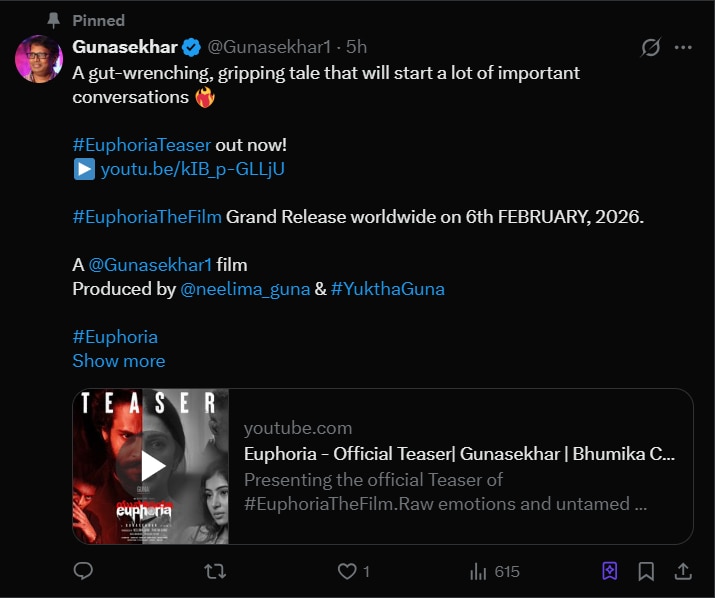
Task: Expand the tweet with Show more
Action: (x=119, y=361)
